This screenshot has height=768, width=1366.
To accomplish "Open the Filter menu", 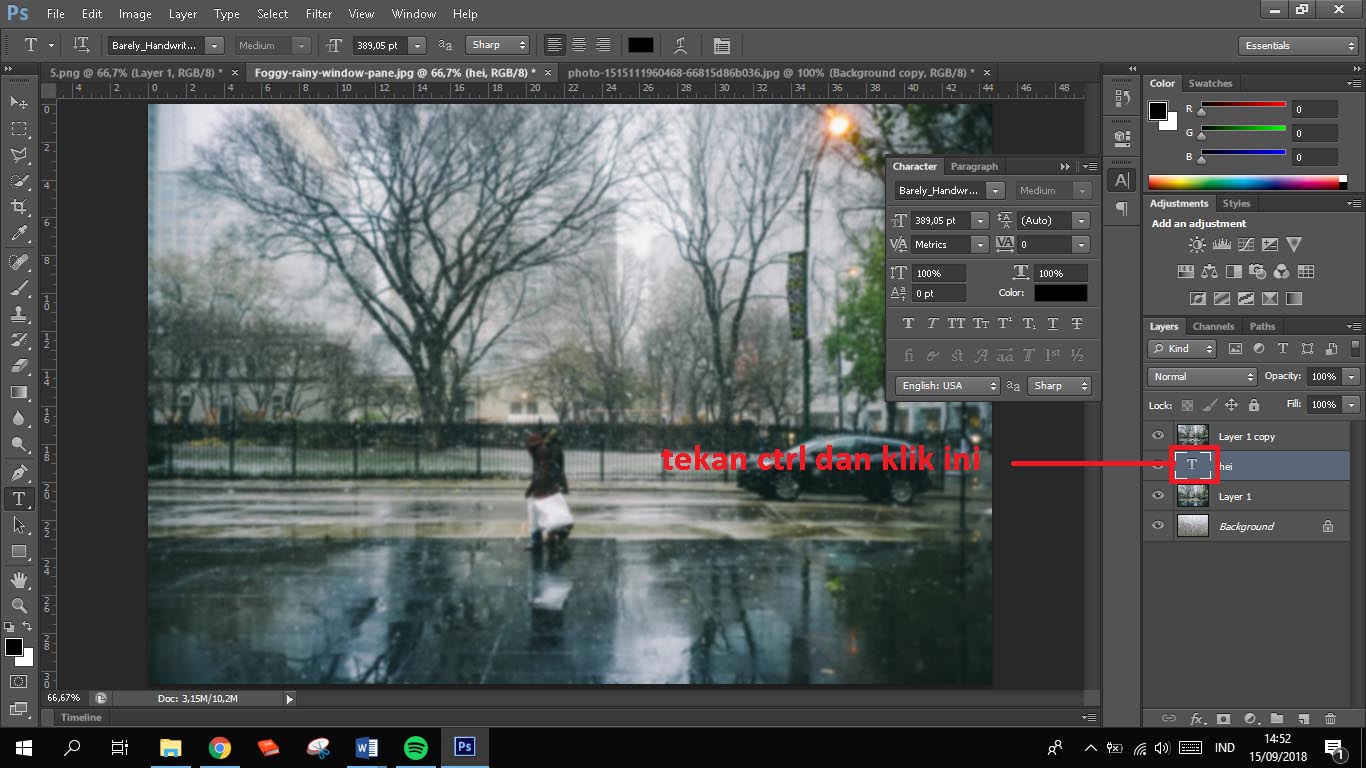I will coord(319,14).
